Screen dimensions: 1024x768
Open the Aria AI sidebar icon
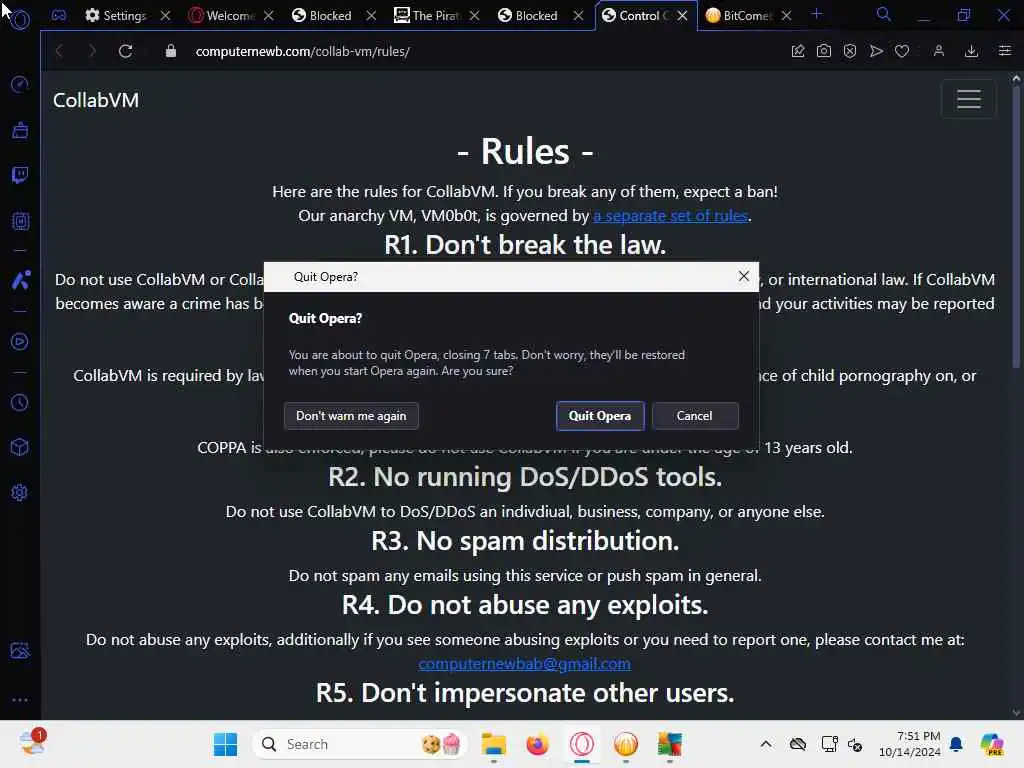[x=20, y=280]
